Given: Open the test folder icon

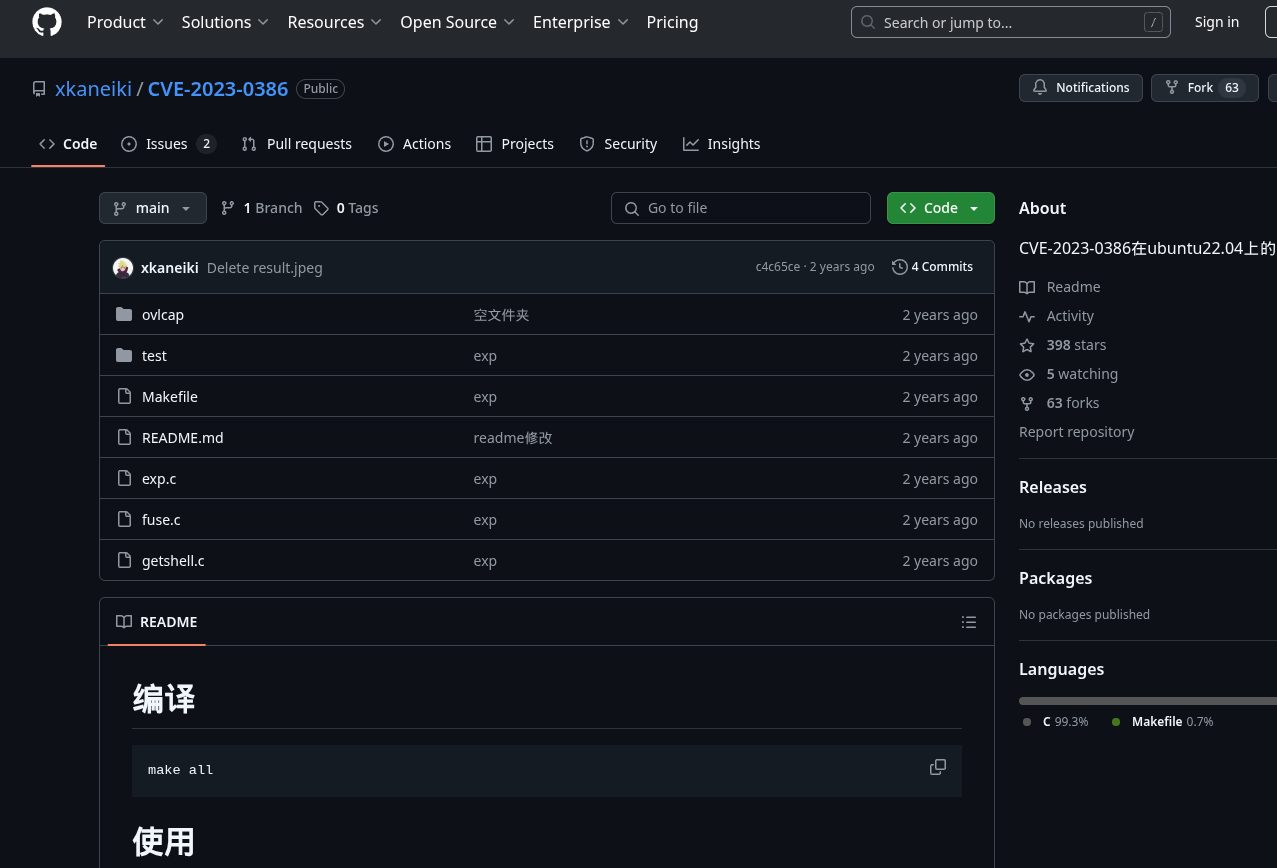Looking at the screenshot, I should (x=124, y=356).
